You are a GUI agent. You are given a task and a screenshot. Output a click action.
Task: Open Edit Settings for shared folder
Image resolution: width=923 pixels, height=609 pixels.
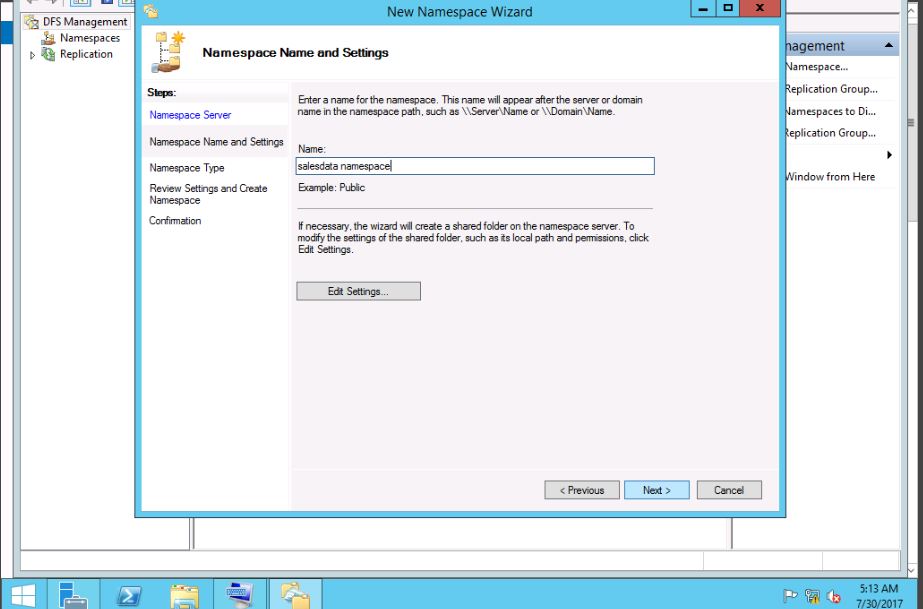coord(358,291)
